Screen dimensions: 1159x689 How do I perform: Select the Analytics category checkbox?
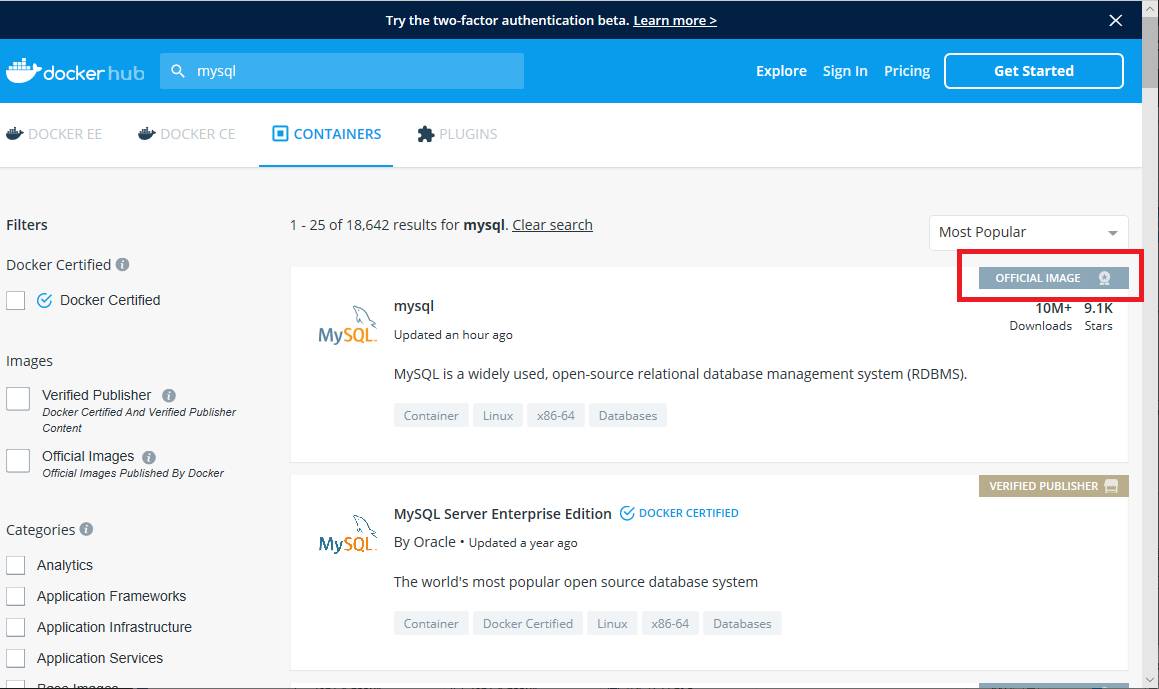tap(16, 566)
